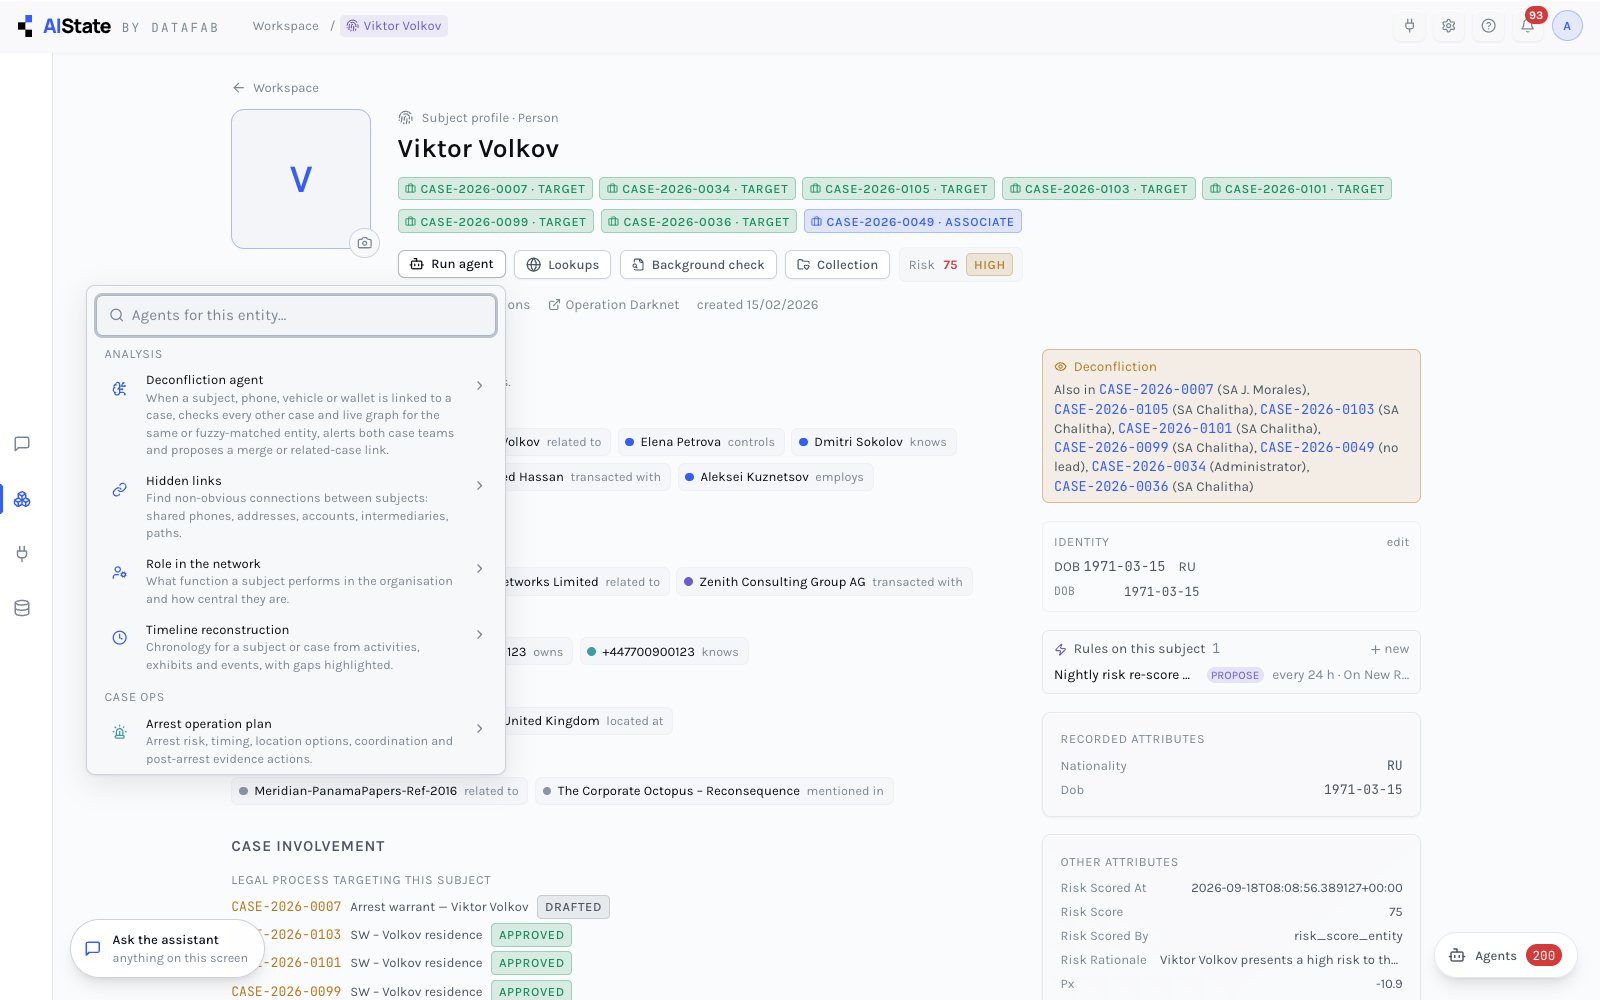Open the Elena Petrova relation chip
The height and width of the screenshot is (1000, 1600).
[x=700, y=442]
